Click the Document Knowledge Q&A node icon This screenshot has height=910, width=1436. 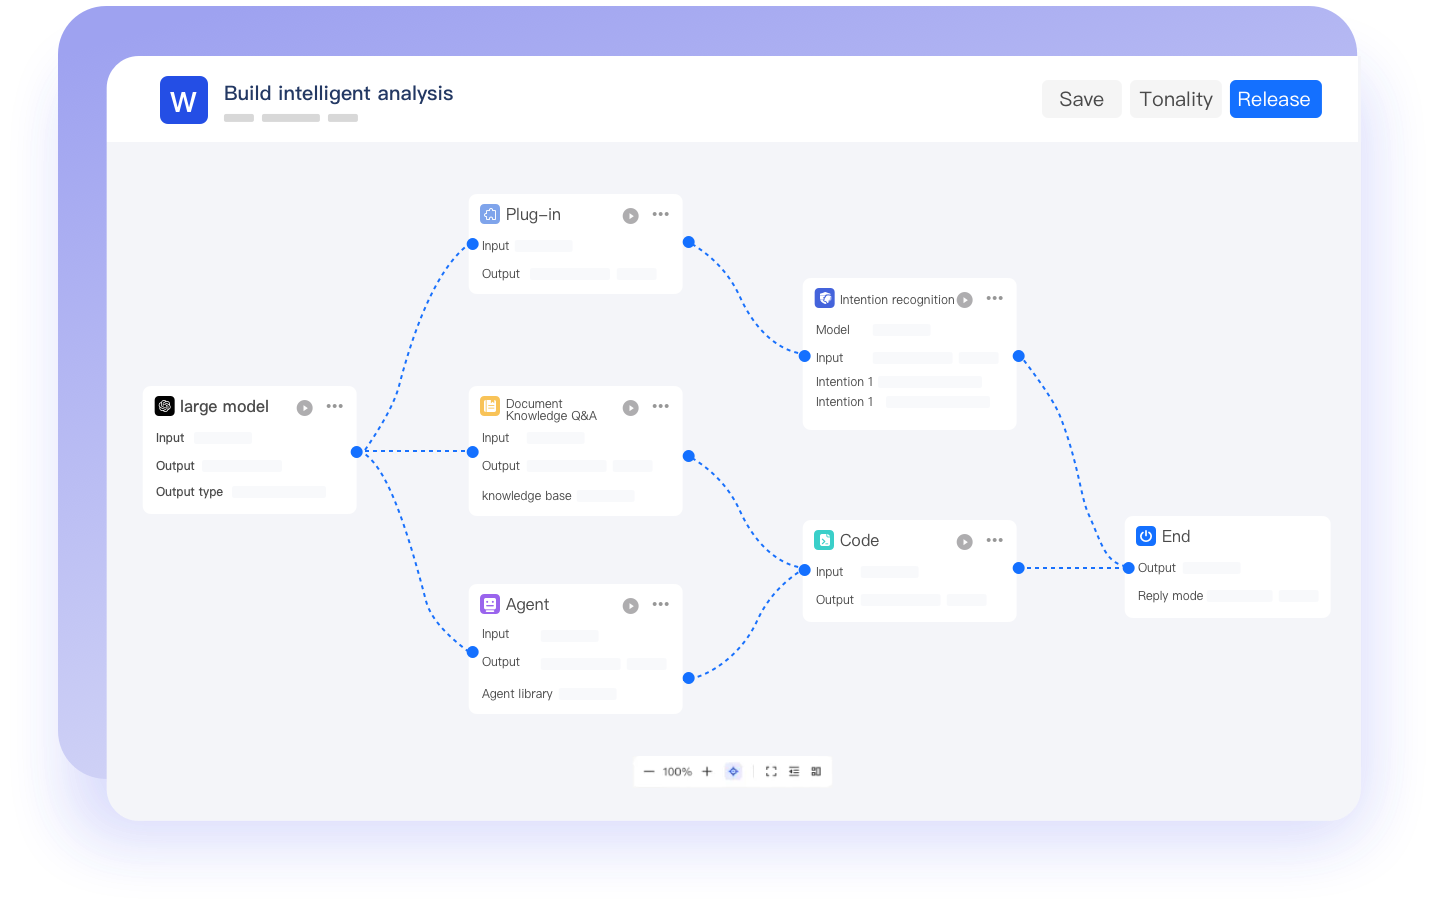click(490, 406)
